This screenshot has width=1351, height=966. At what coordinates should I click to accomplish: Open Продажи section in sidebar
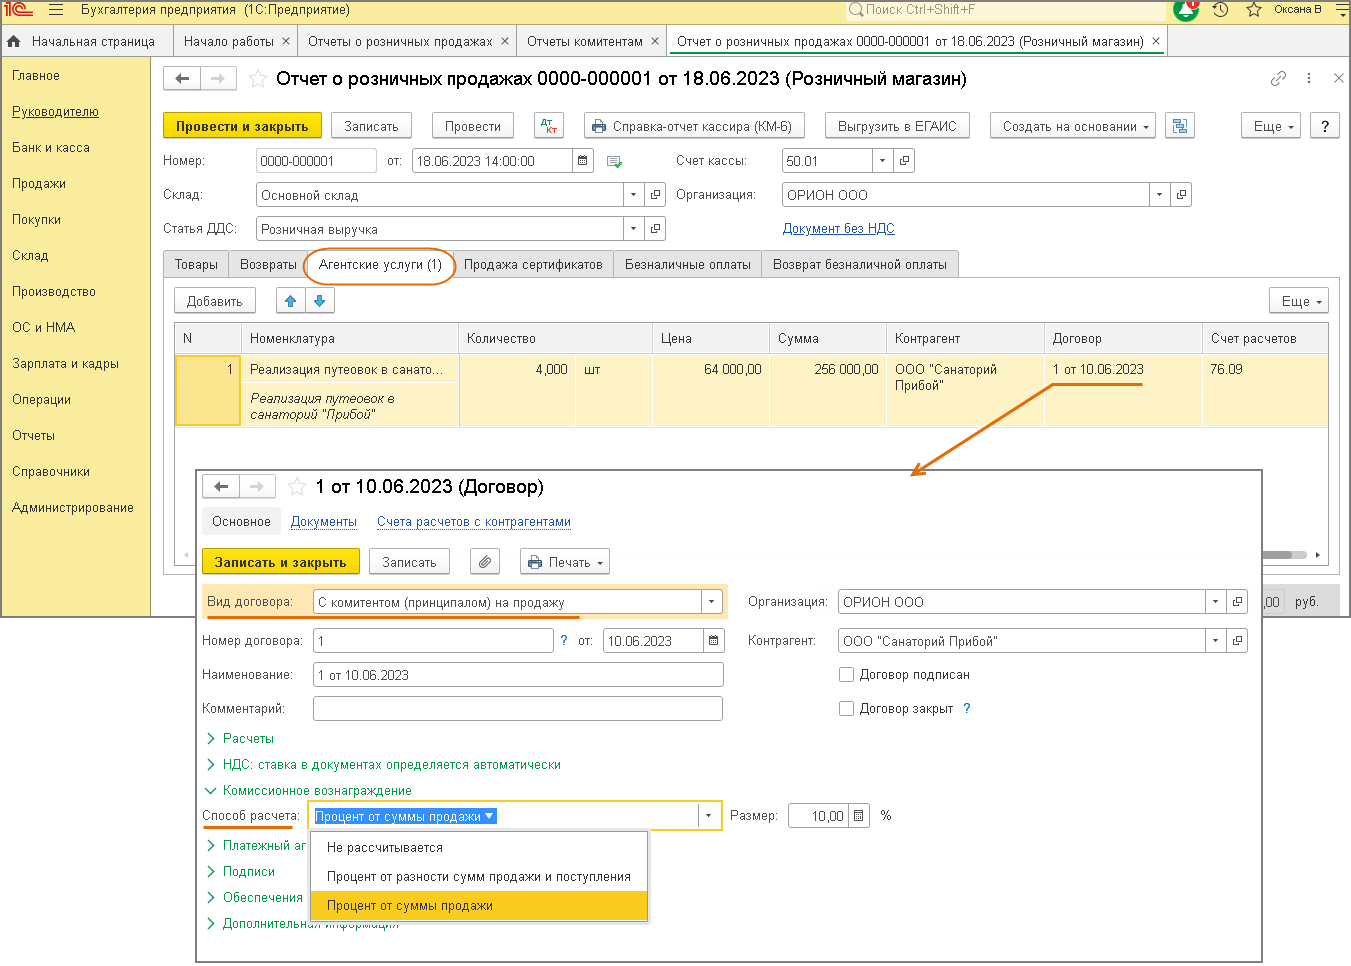pyautogui.click(x=39, y=184)
